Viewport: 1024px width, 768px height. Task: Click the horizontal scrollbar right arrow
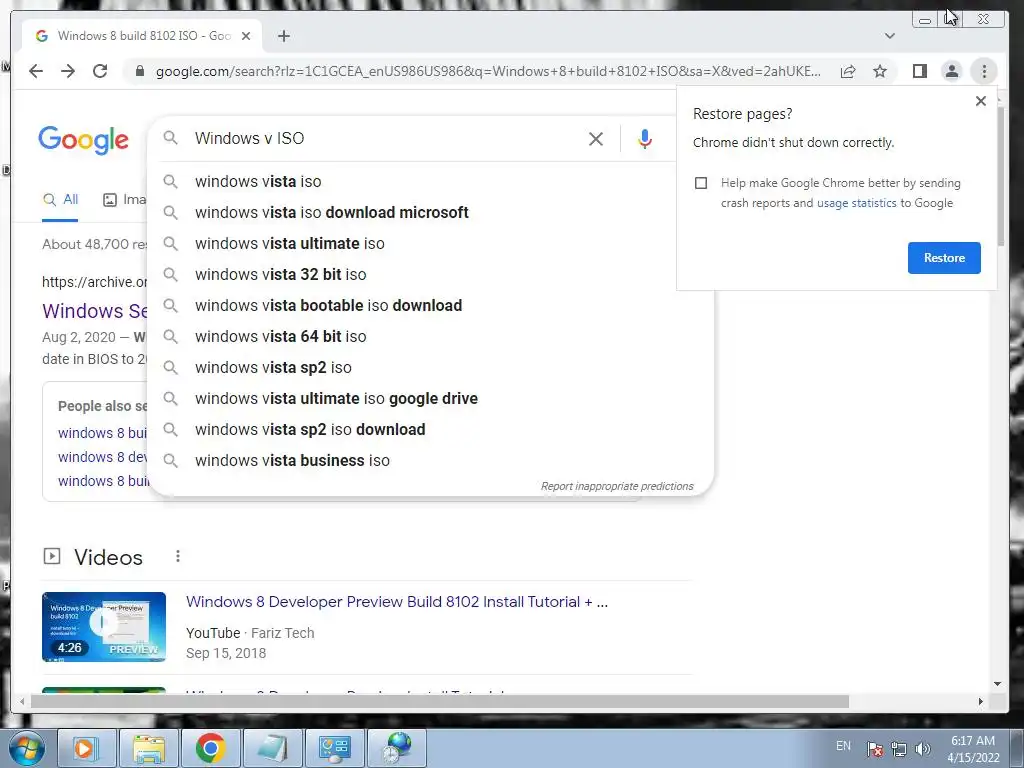tap(980, 701)
